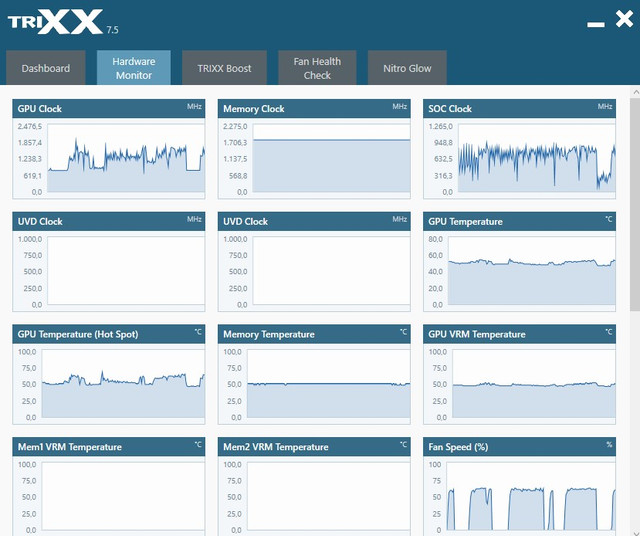Image resolution: width=640 pixels, height=536 pixels.
Task: Select the GPU Clock graph header
Action: (109, 109)
